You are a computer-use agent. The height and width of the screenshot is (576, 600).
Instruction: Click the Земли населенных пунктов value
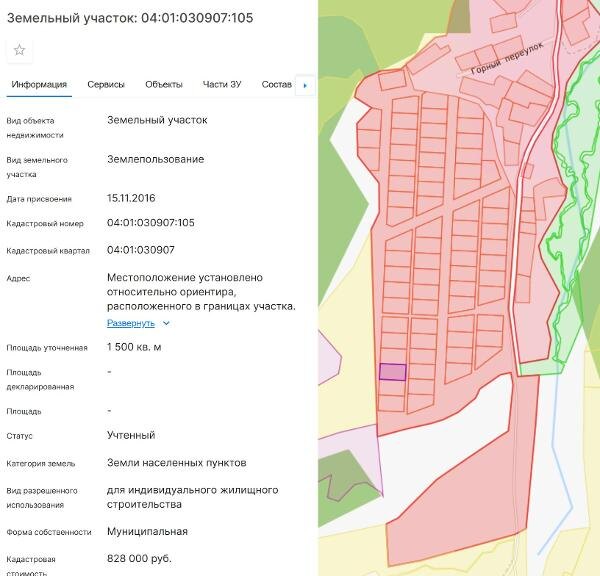click(176, 463)
